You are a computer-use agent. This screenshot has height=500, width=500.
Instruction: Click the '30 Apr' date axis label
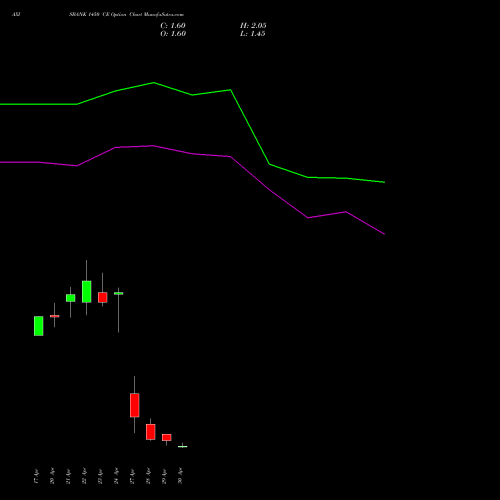pos(180,477)
